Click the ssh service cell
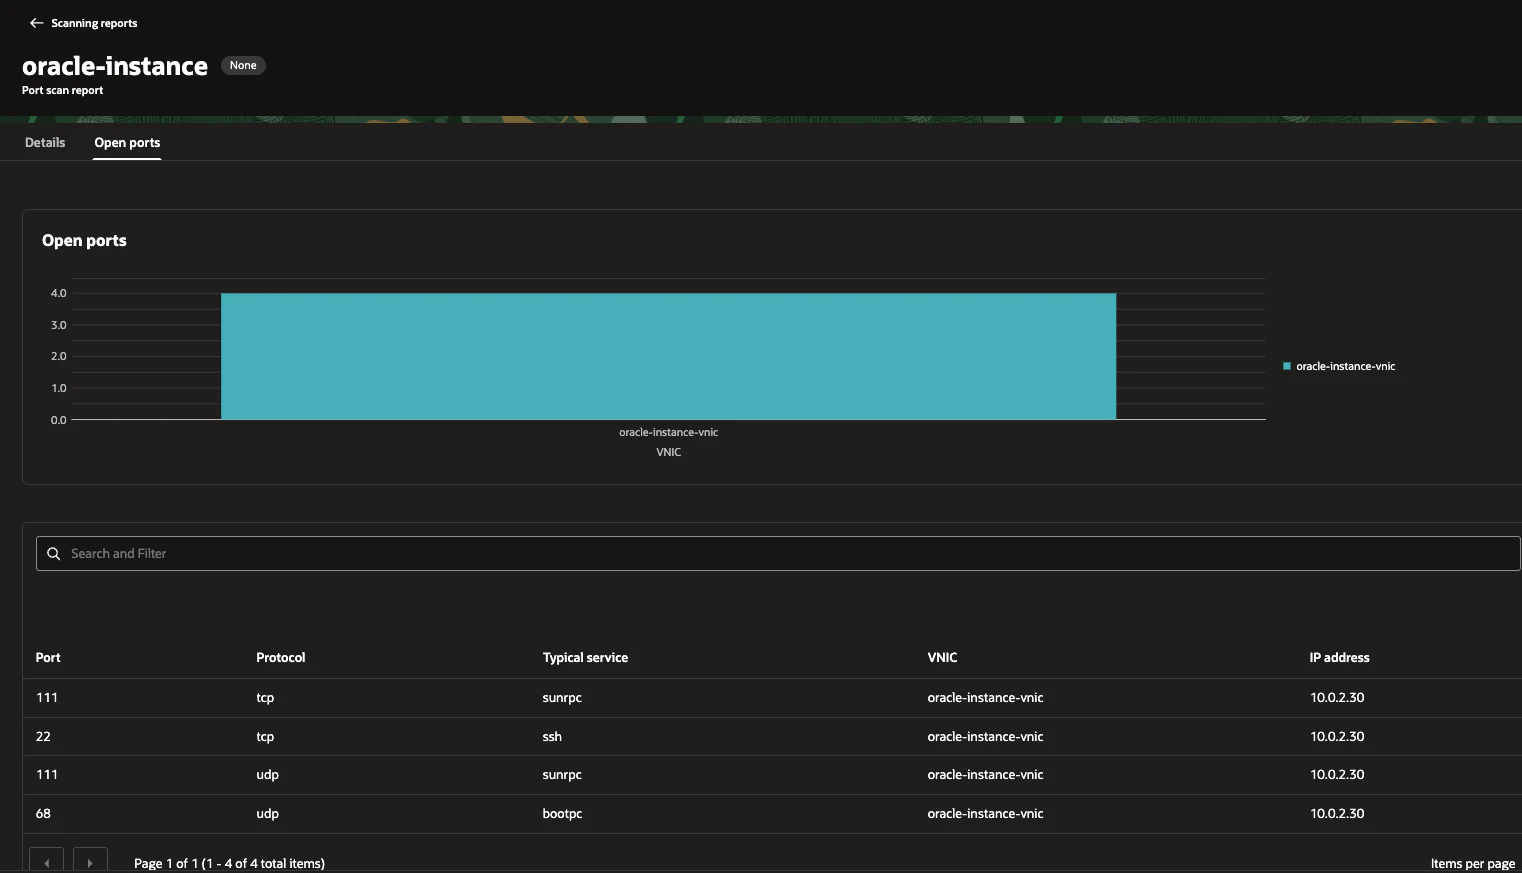The image size is (1522, 873). (x=552, y=736)
